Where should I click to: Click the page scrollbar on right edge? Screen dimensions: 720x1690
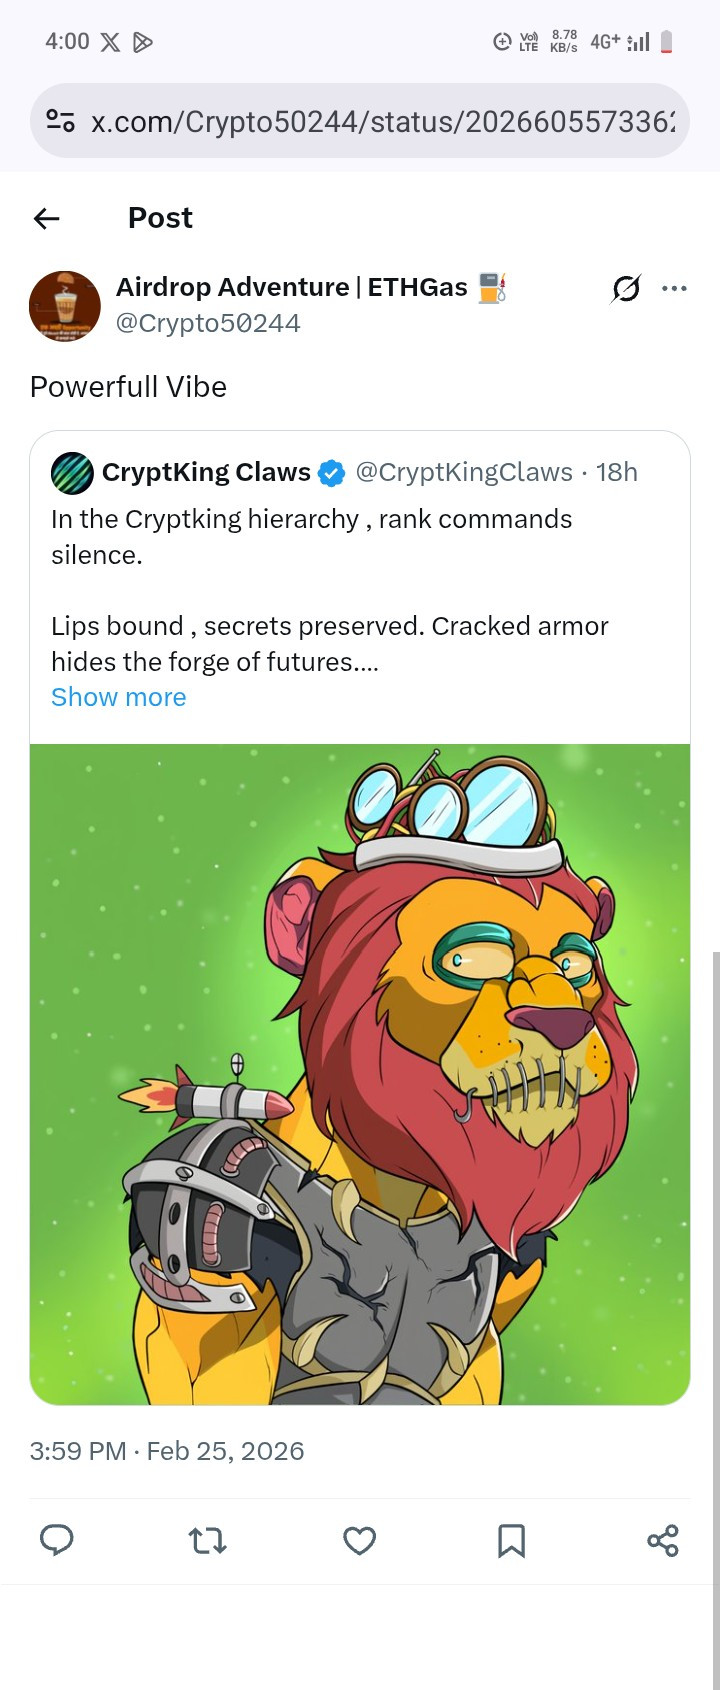click(715, 1320)
